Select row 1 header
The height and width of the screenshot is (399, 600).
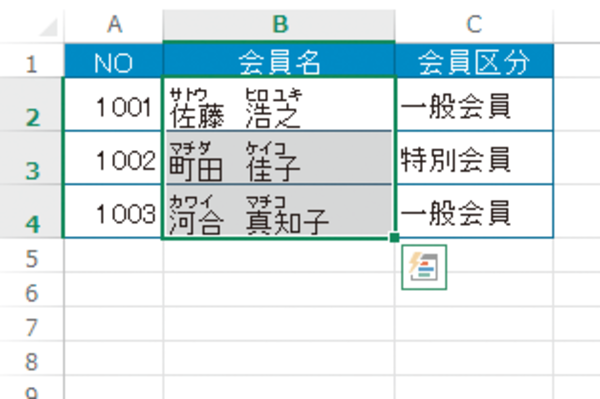coord(32,60)
